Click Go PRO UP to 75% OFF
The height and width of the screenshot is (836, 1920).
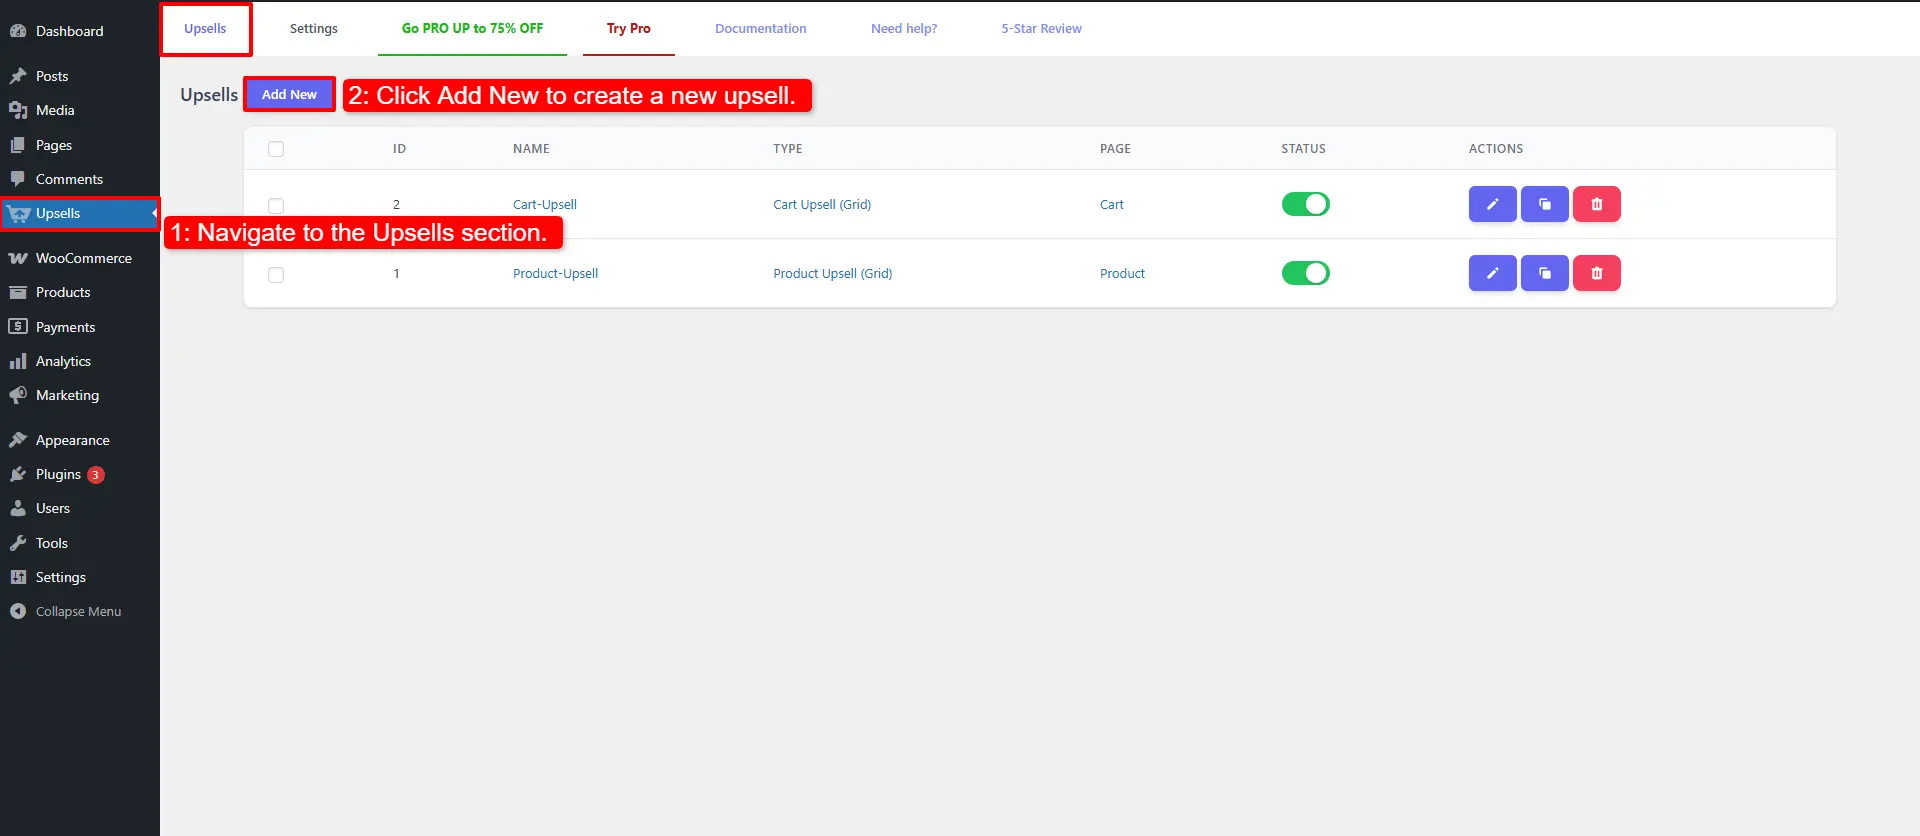pyautogui.click(x=472, y=28)
